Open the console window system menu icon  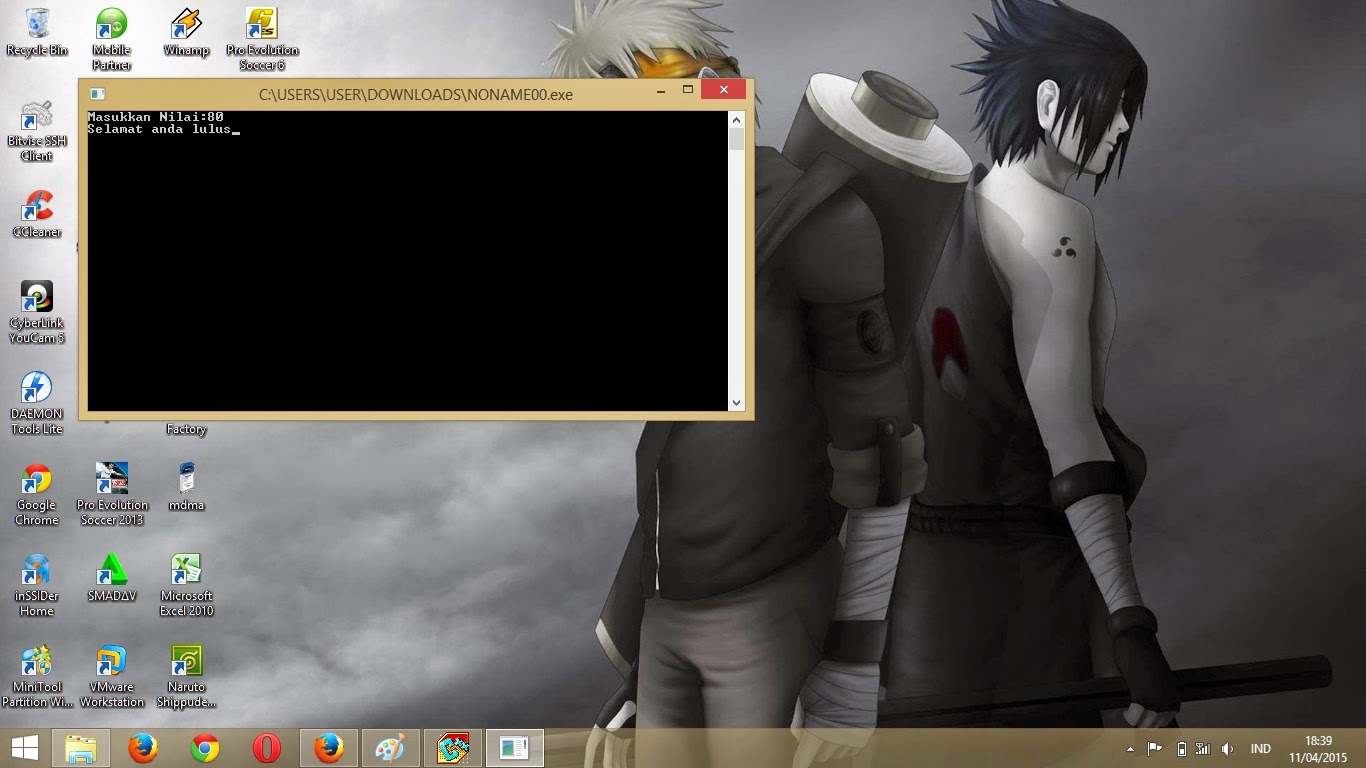pyautogui.click(x=97, y=94)
